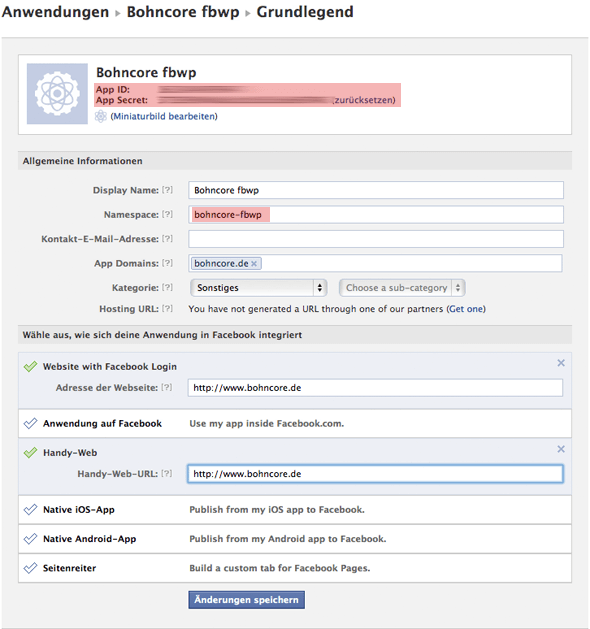Go to Bohncore fbwp in the breadcrumb
The image size is (590, 629).
(x=183, y=12)
